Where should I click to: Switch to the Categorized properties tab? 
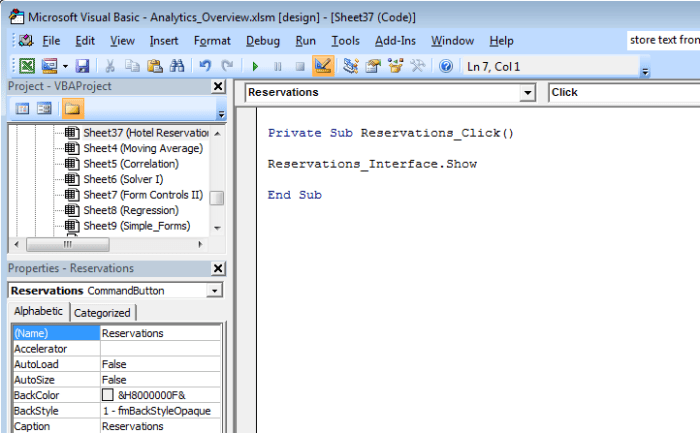[x=102, y=313]
